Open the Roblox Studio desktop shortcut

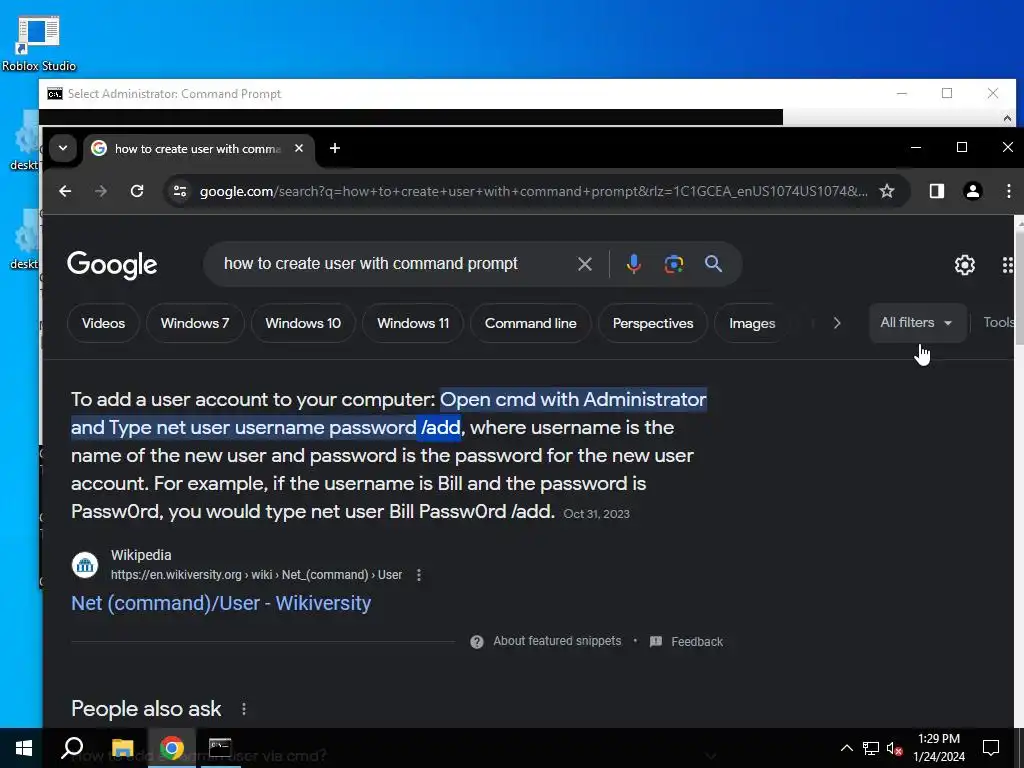(39, 43)
